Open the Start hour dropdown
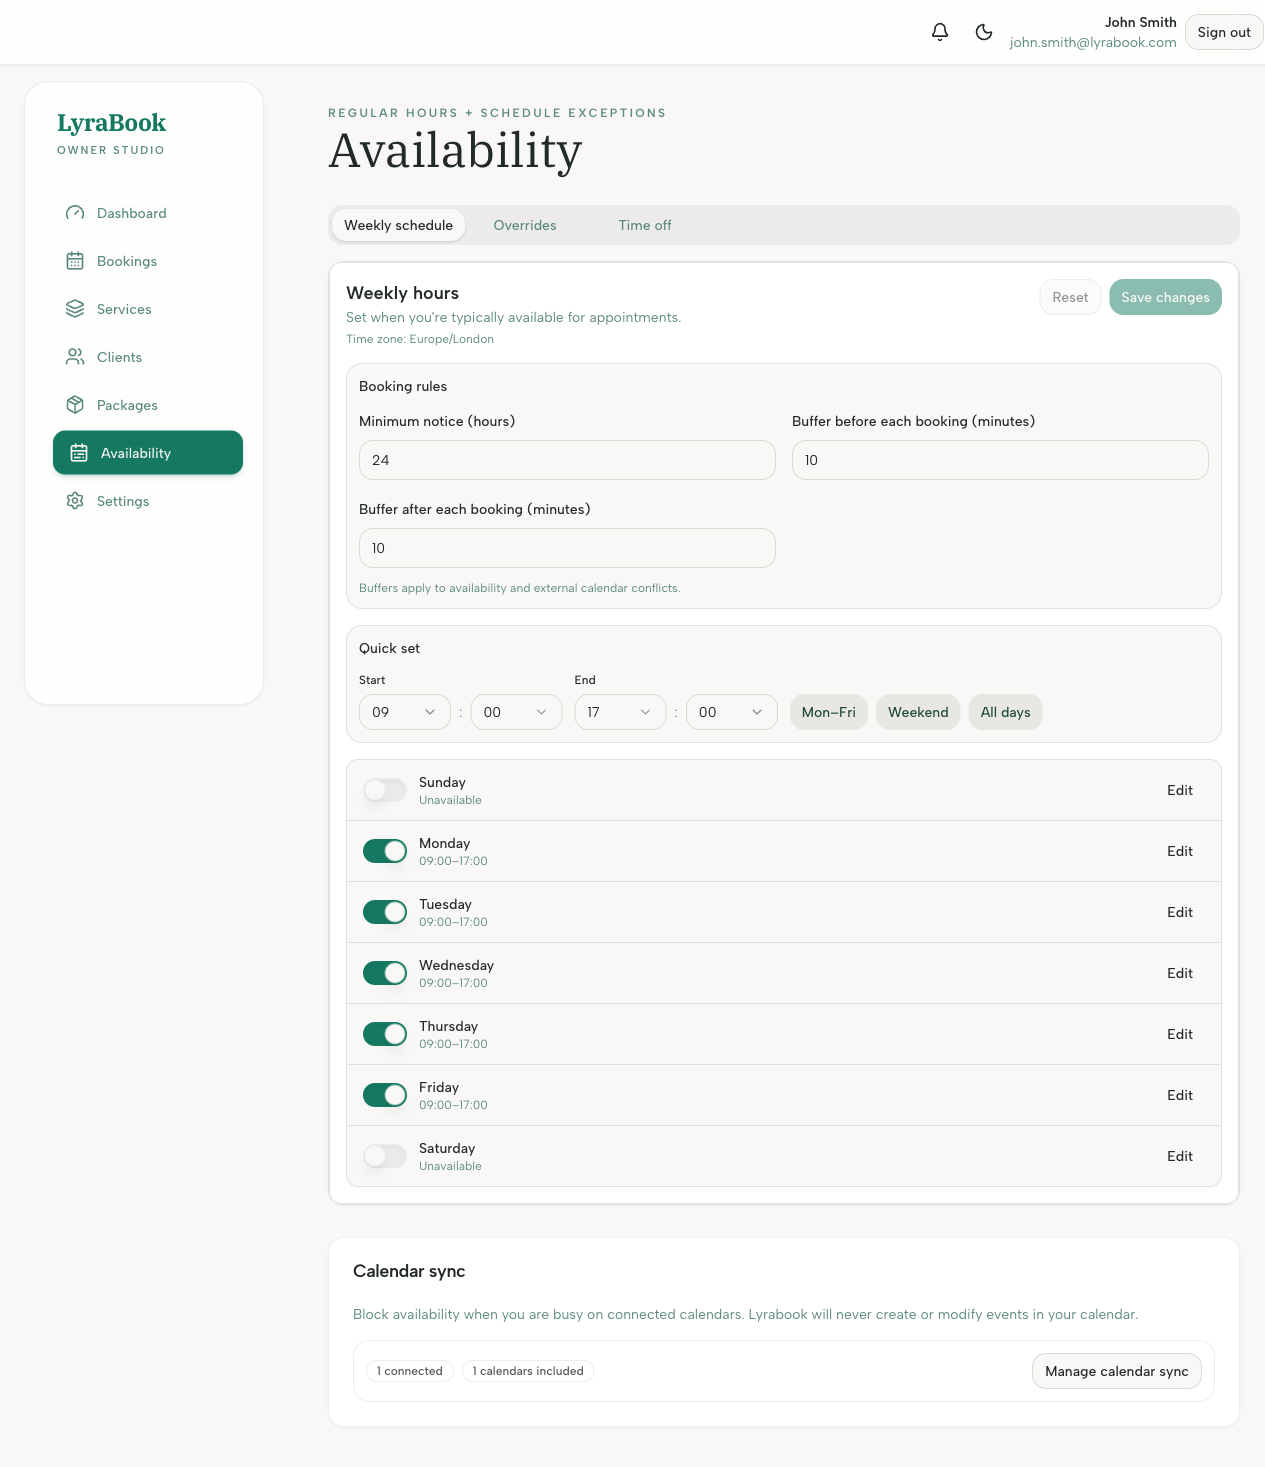The width and height of the screenshot is (1265, 1467). pos(404,712)
